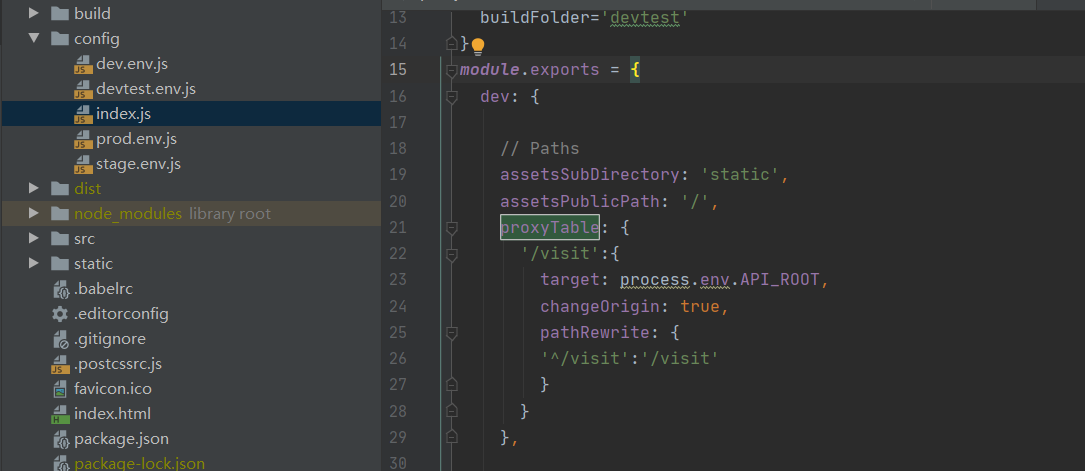Click the config folder icon

pyautogui.click(x=60, y=39)
